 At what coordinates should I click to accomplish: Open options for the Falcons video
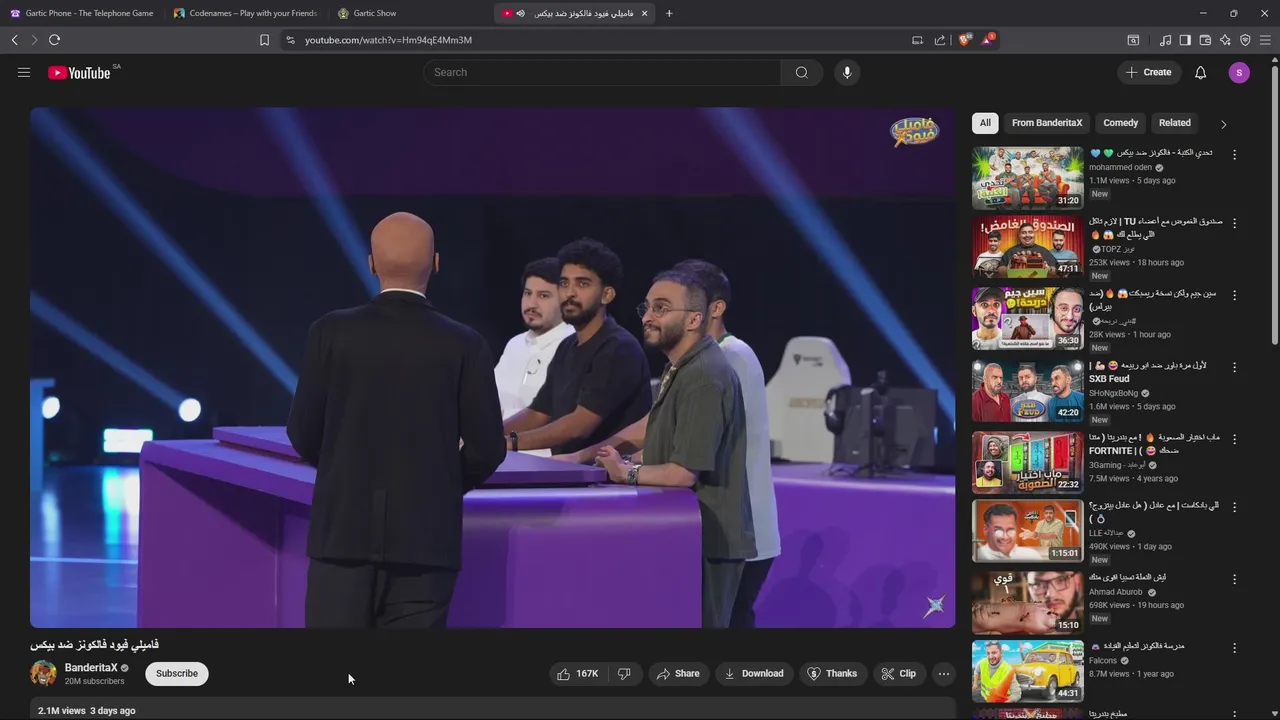1234,648
